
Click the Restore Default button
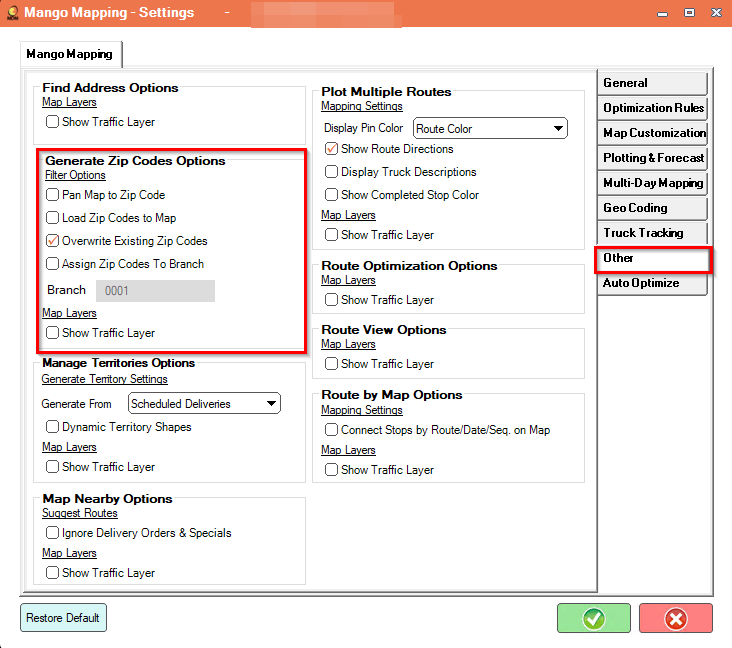click(x=63, y=618)
